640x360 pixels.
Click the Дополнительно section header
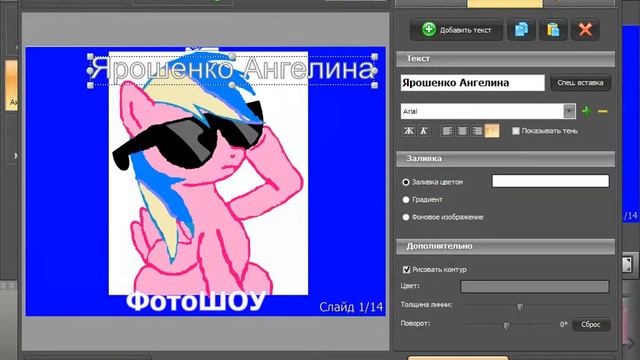[x=505, y=246]
